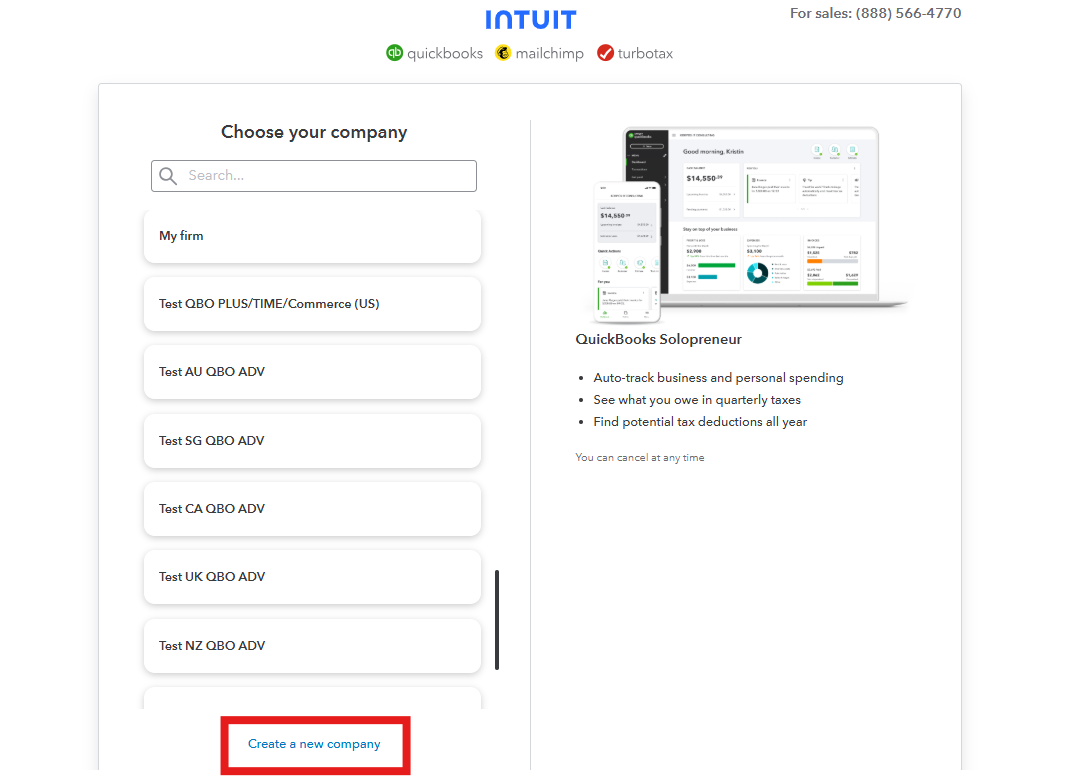Click the turbotax brand text

click(645, 53)
